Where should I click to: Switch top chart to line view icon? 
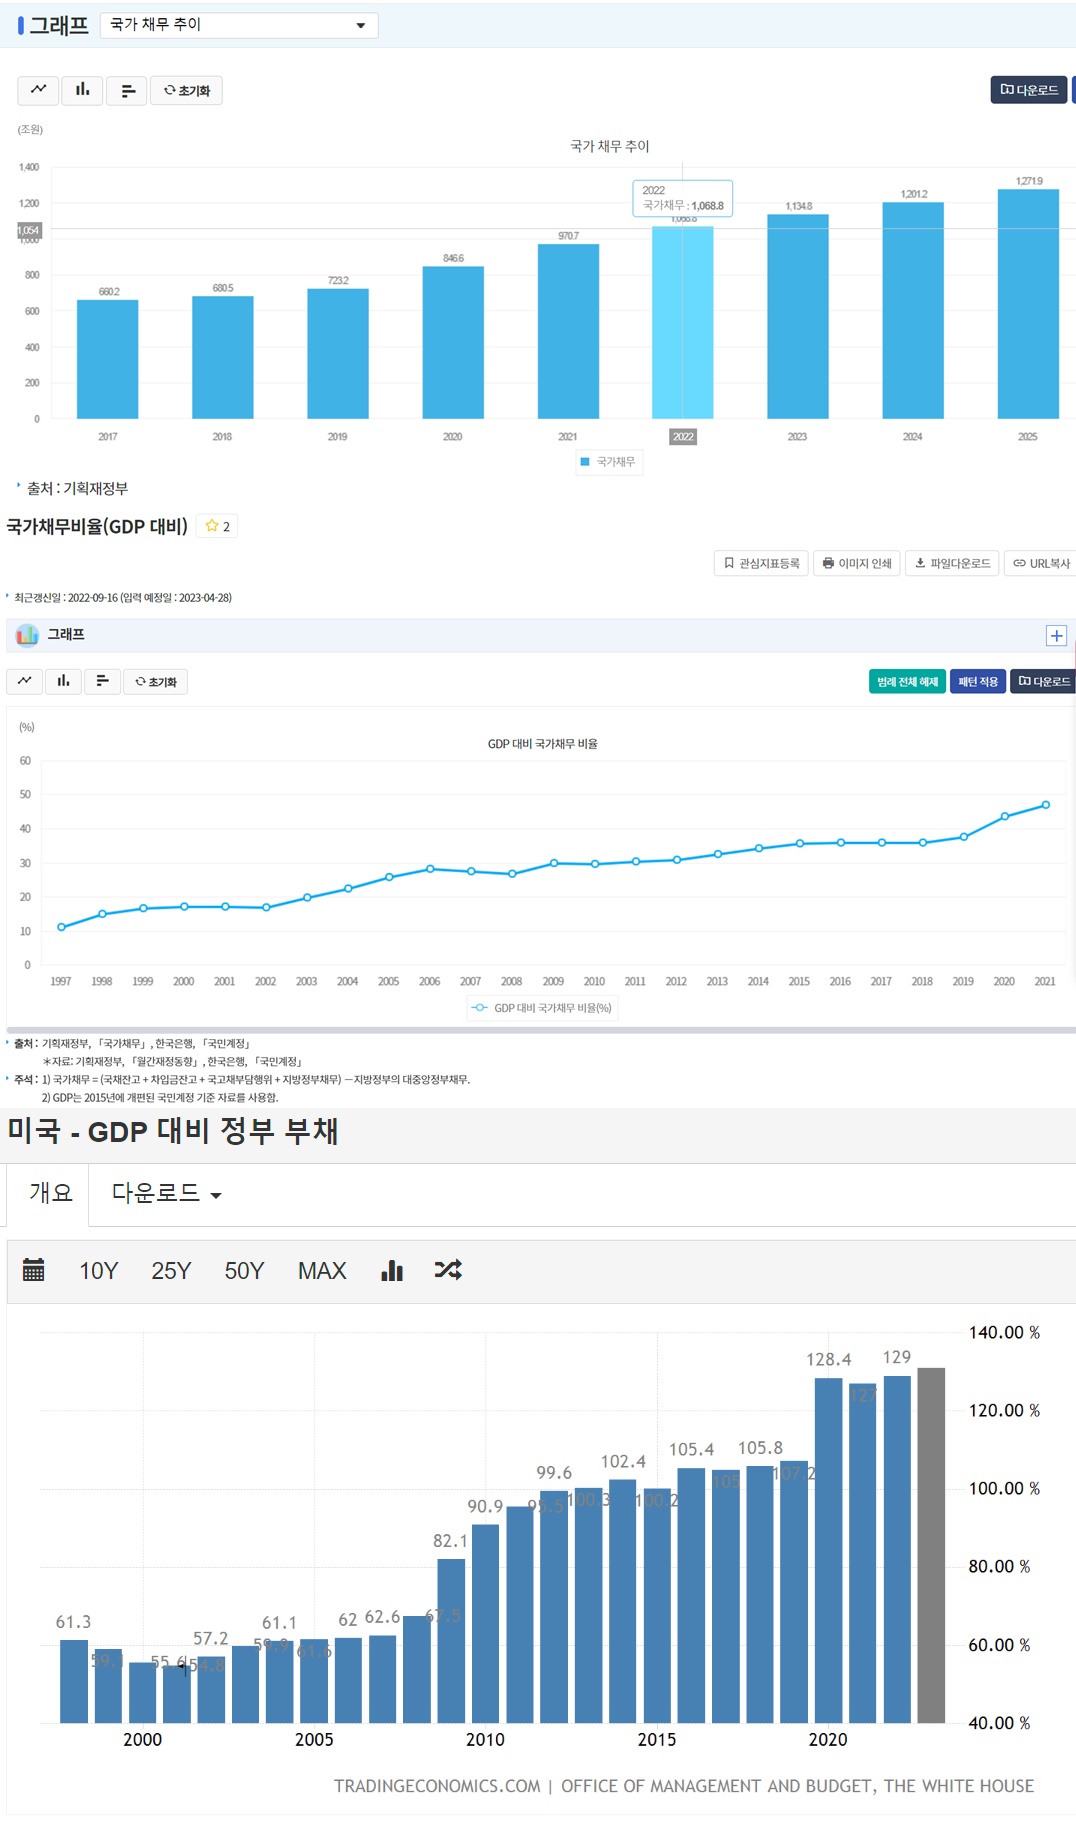point(38,90)
